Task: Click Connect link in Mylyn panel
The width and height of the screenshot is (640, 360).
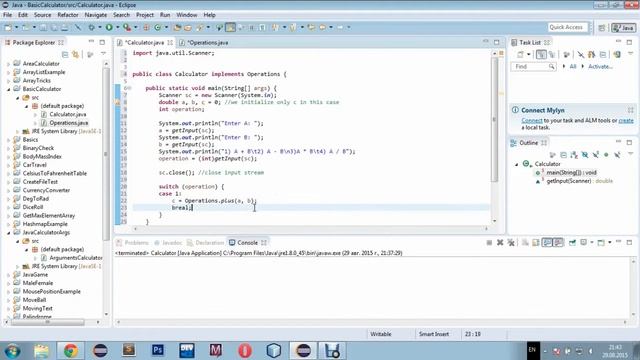Action: [532, 121]
